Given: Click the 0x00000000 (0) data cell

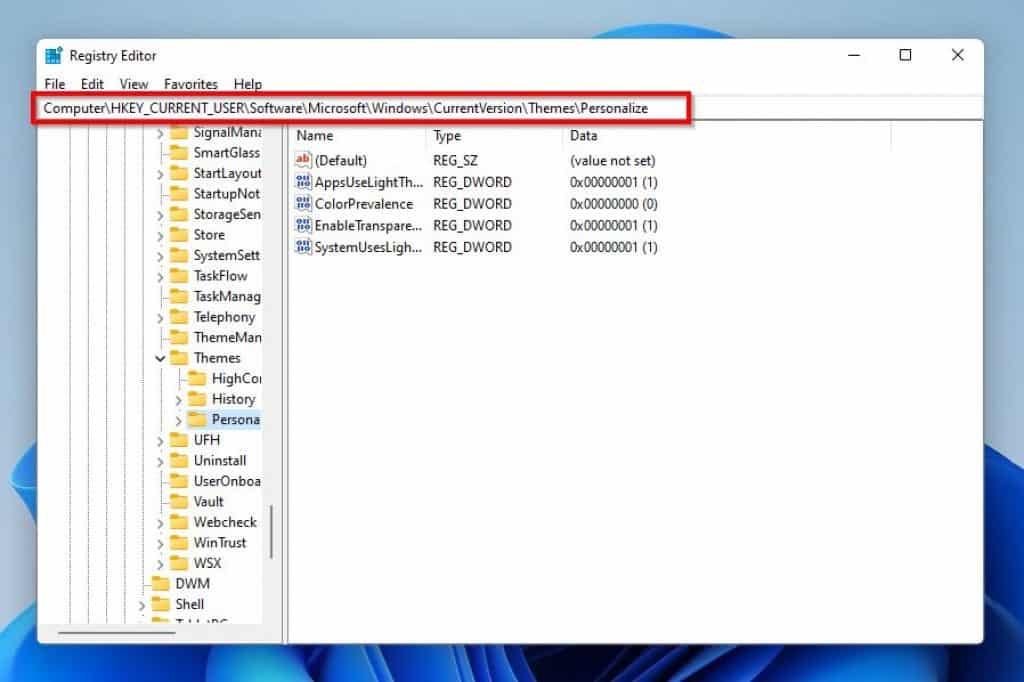Looking at the screenshot, I should pyautogui.click(x=613, y=204).
